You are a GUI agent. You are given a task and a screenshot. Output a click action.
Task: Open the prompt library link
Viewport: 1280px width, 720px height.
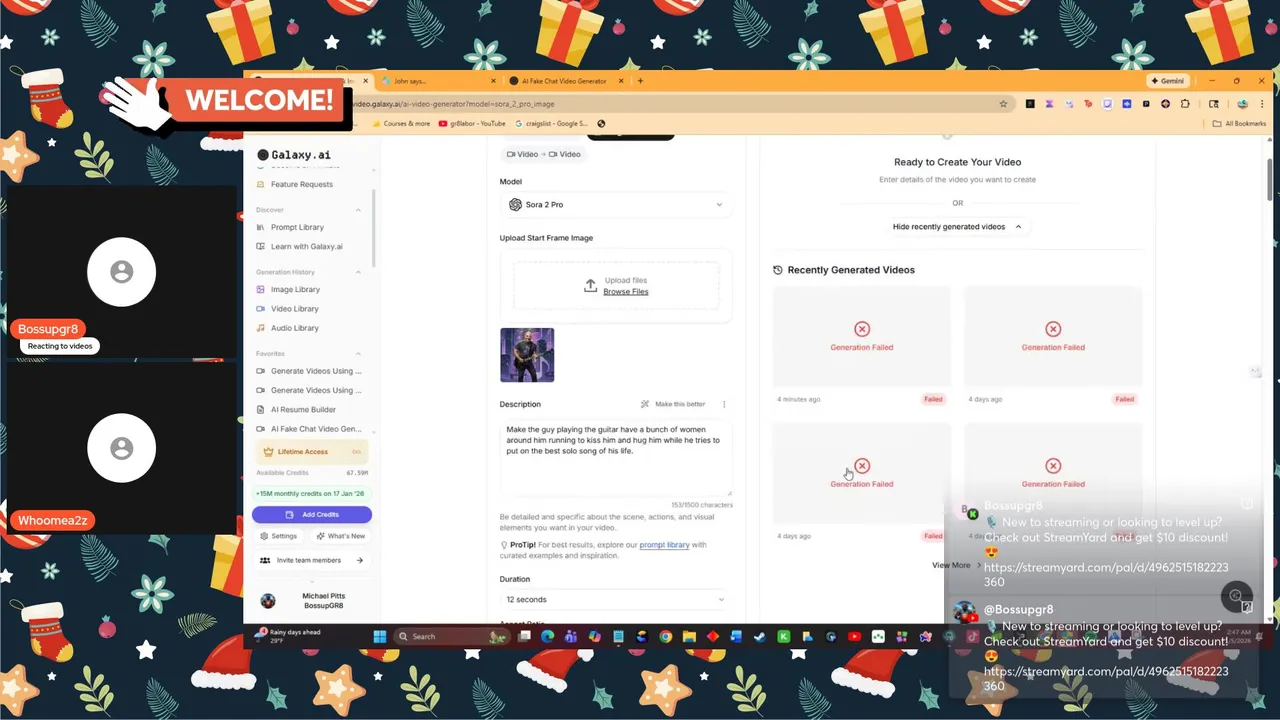point(664,545)
